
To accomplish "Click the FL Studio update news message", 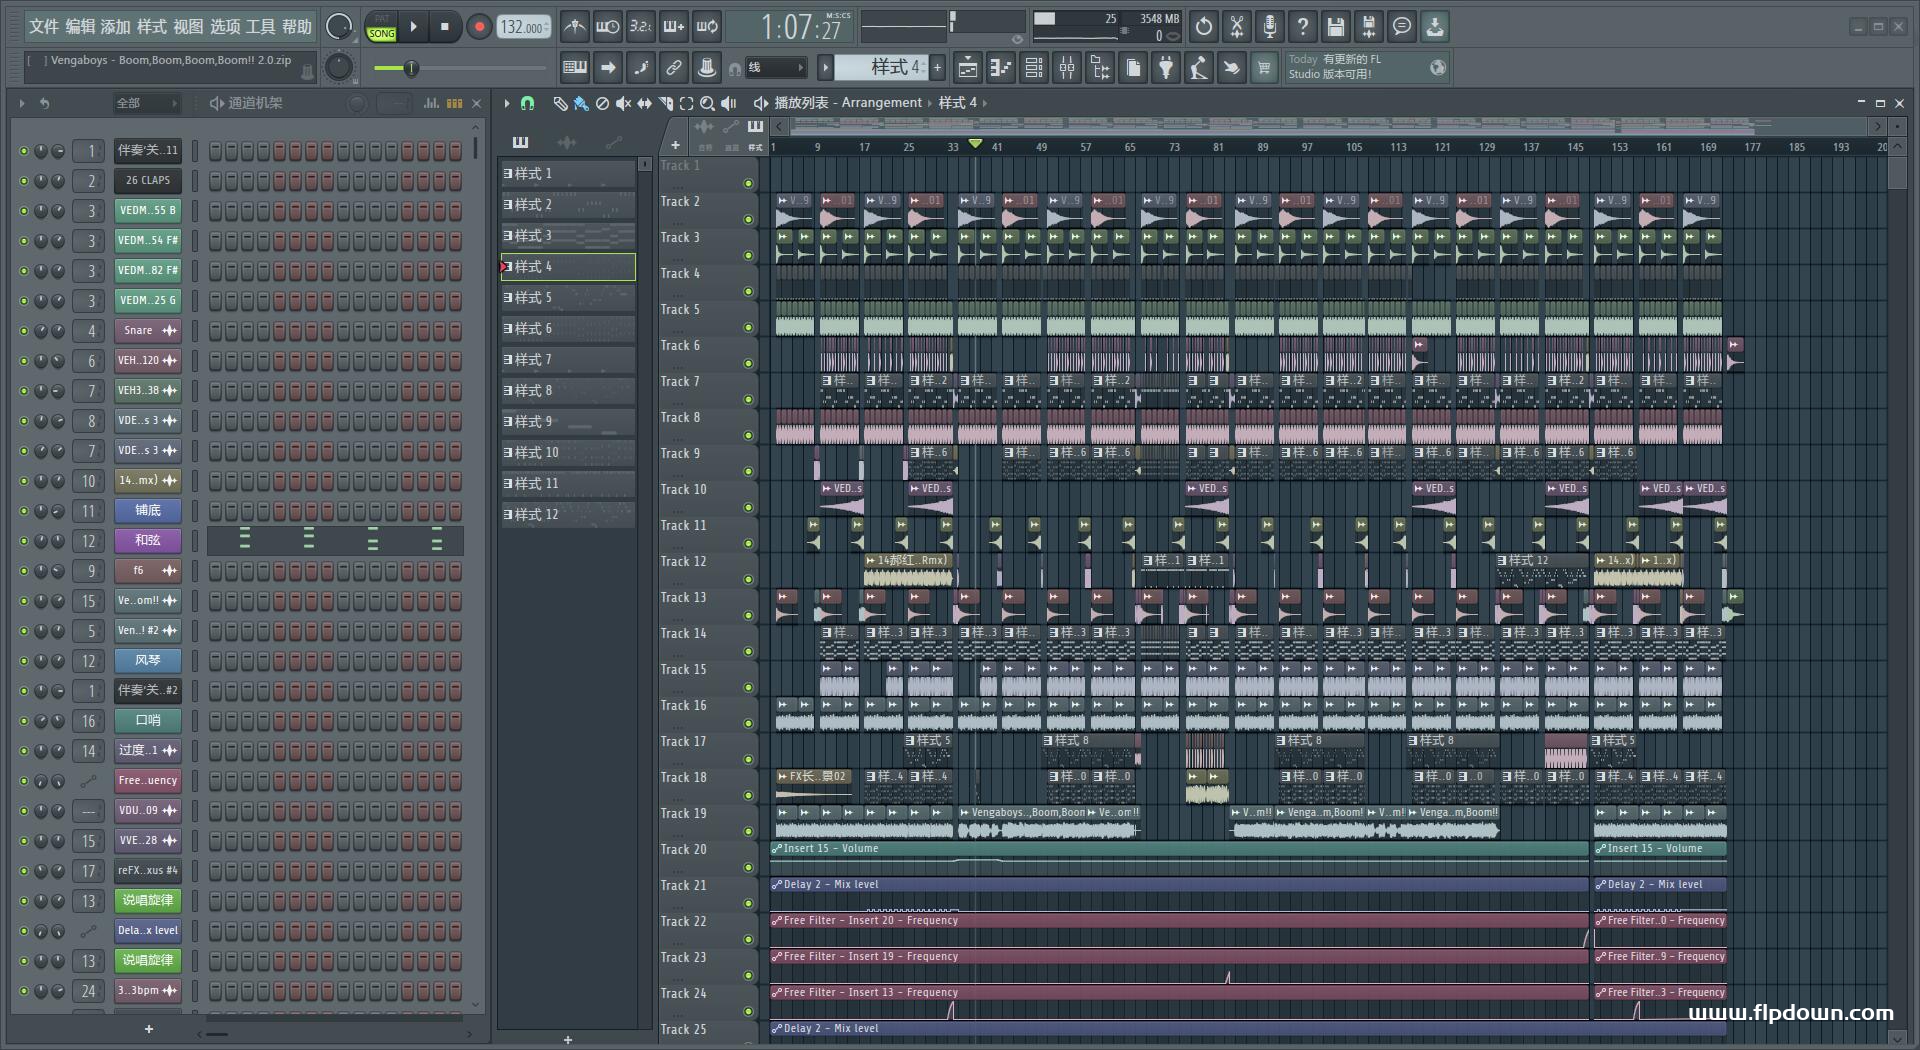I will pyautogui.click(x=1366, y=67).
